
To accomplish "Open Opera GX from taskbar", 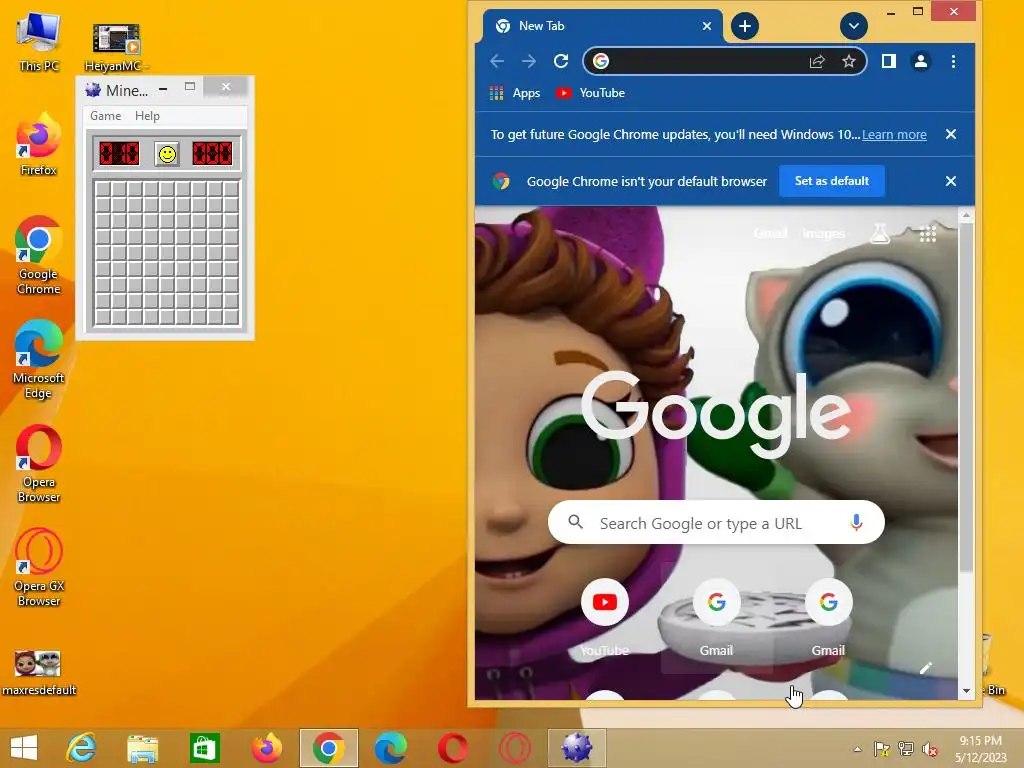I will click(x=515, y=748).
